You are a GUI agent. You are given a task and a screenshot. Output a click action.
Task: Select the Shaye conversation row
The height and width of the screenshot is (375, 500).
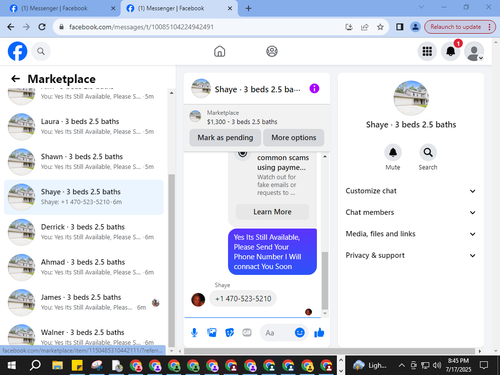83,197
